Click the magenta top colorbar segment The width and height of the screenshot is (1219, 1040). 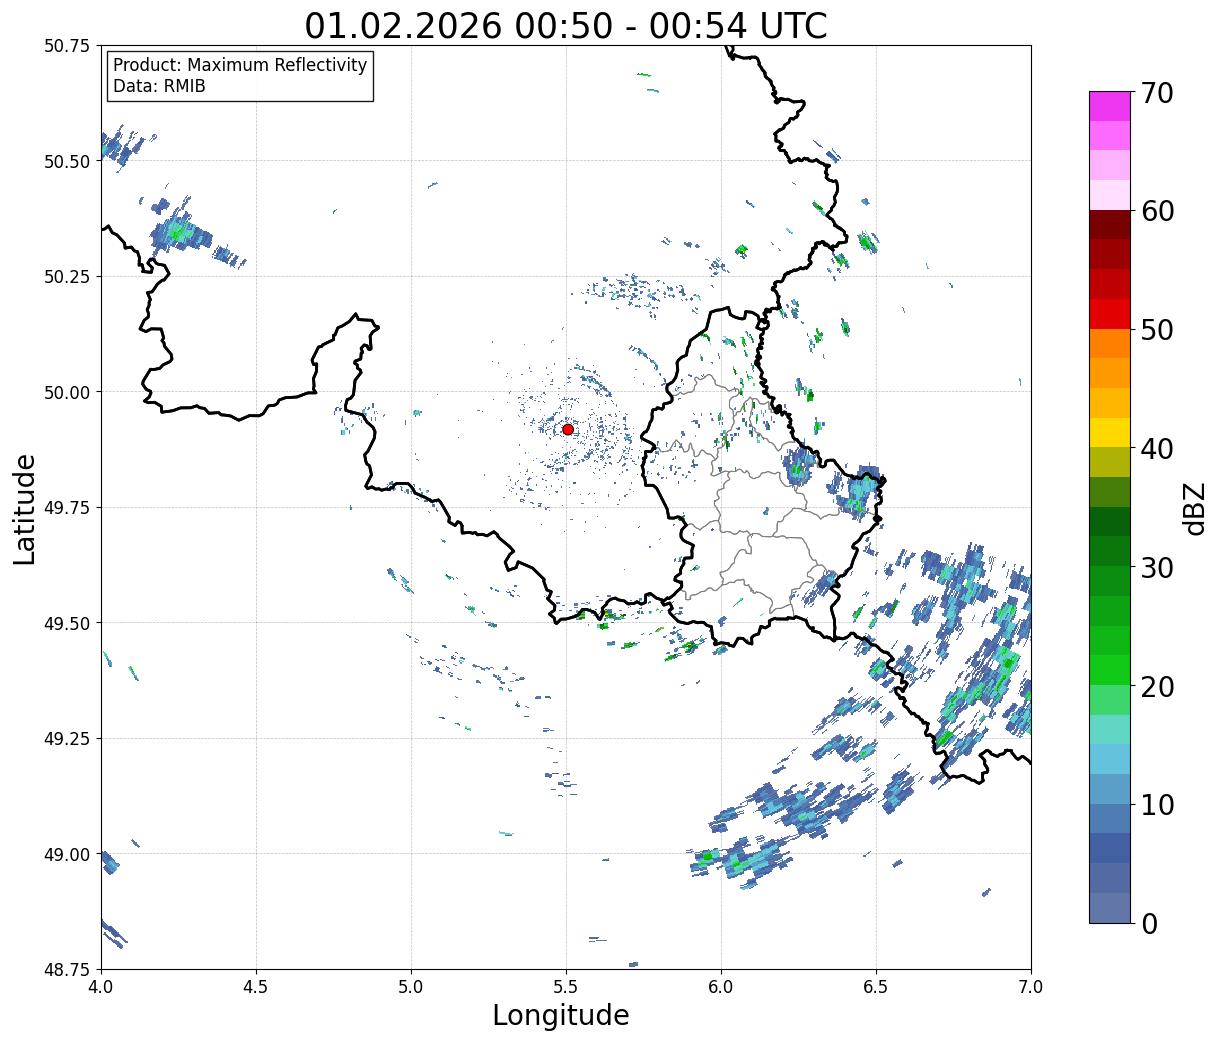[x=1110, y=106]
